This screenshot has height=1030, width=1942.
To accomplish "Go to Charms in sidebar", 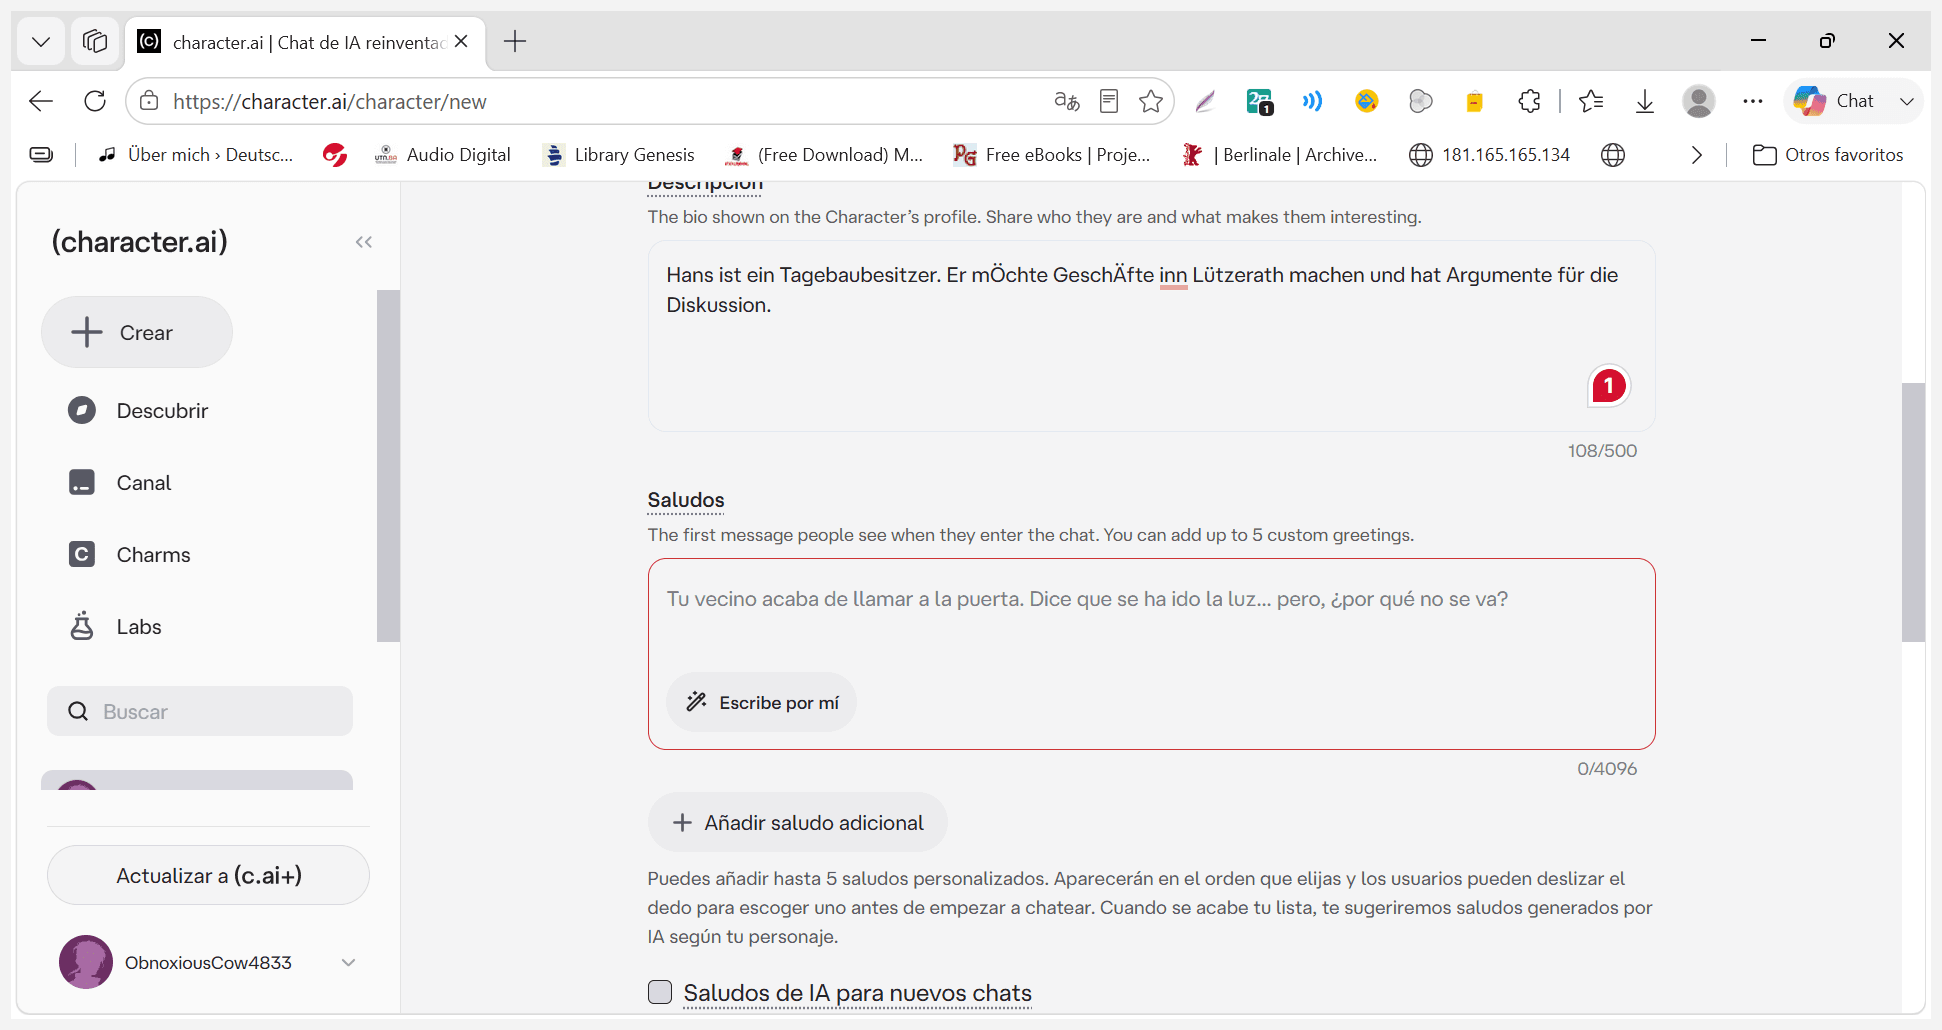I will coord(129,555).
